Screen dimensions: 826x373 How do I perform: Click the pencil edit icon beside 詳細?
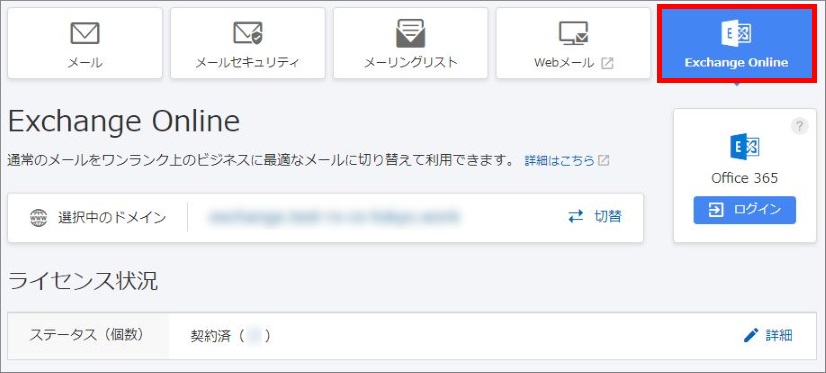pyautogui.click(x=751, y=335)
